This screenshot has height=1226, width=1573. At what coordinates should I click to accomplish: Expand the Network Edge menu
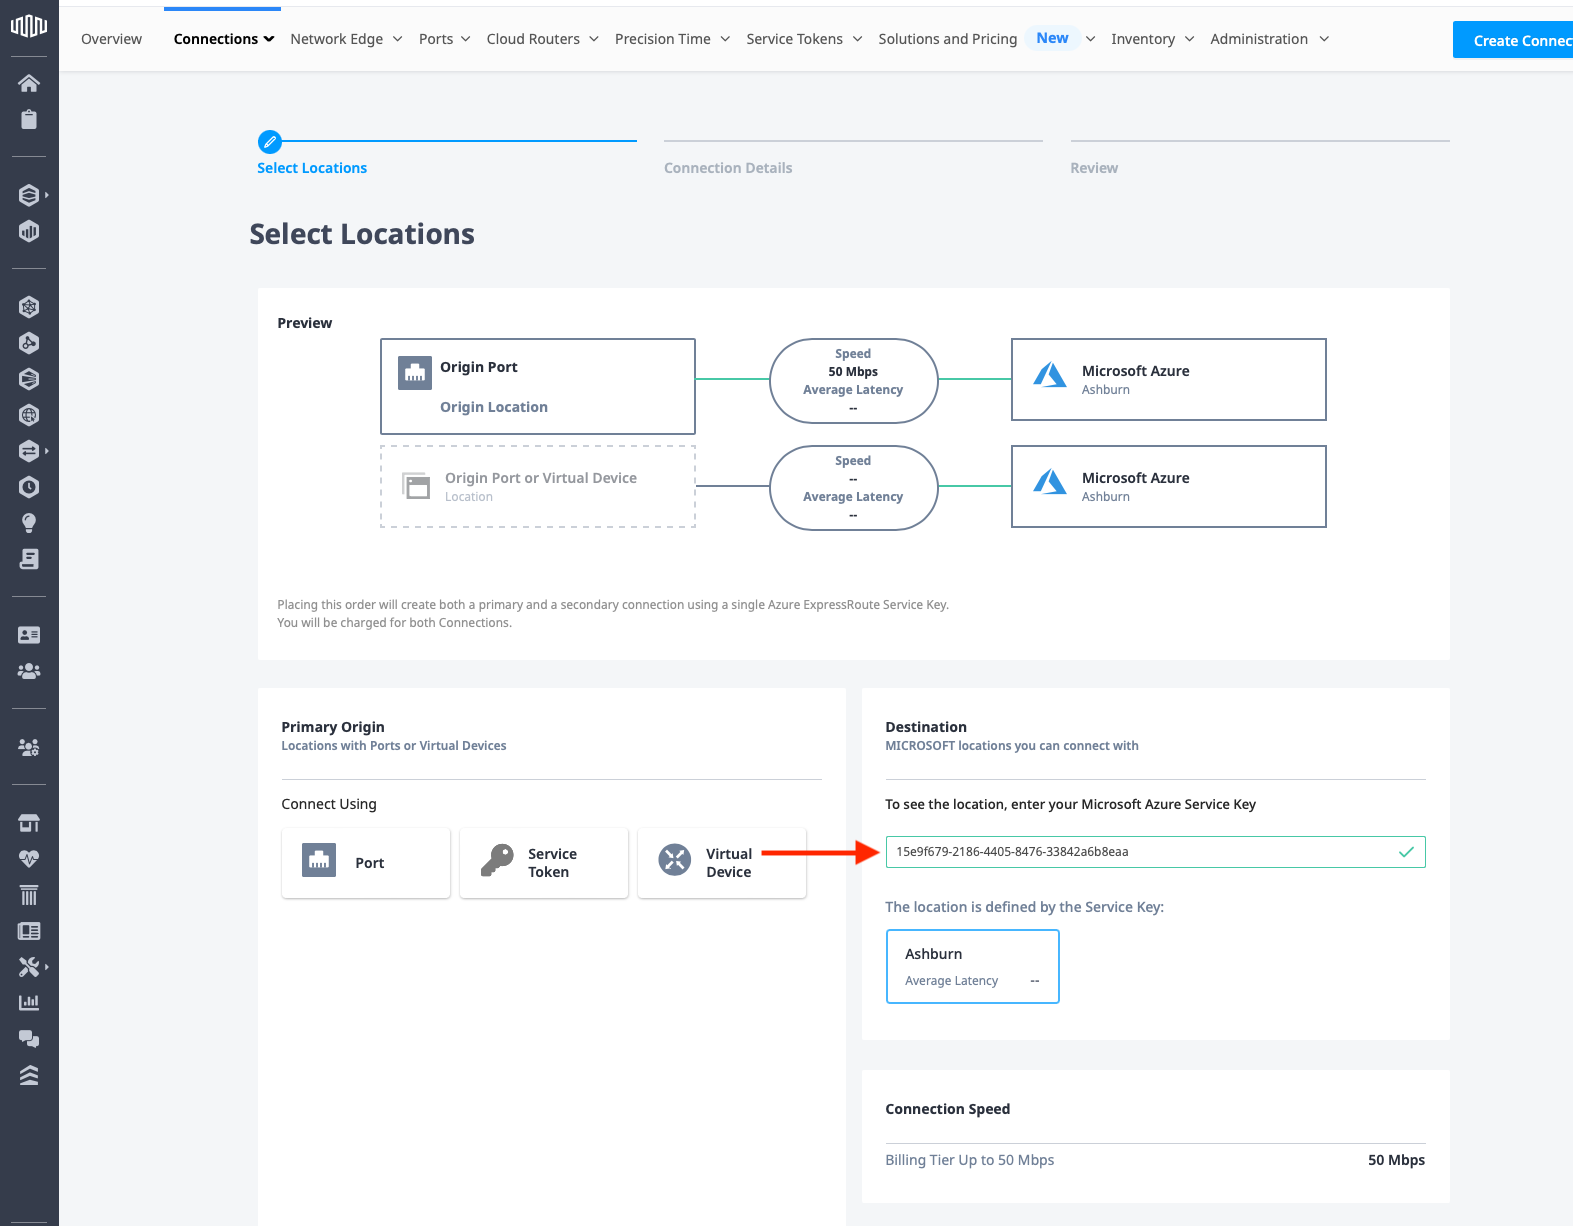point(346,39)
